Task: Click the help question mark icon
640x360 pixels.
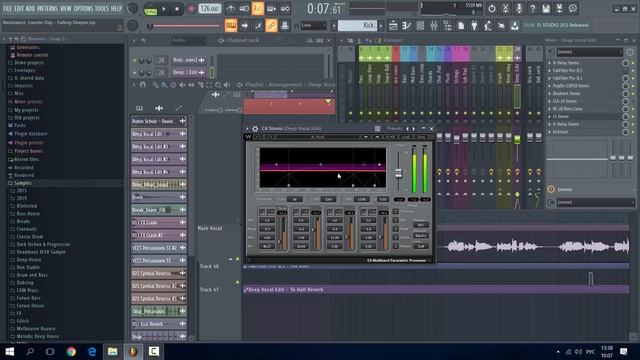Action: point(532,9)
